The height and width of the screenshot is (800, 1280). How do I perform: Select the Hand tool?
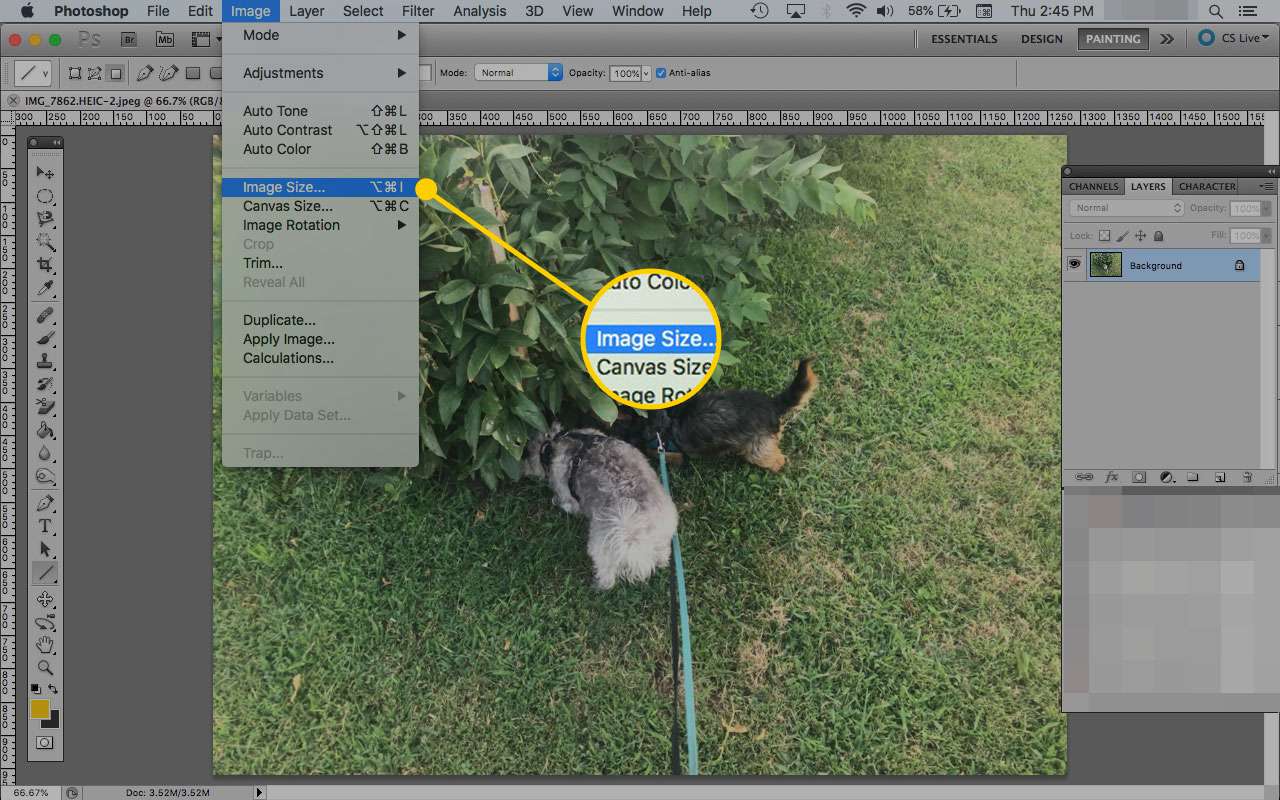pos(45,645)
